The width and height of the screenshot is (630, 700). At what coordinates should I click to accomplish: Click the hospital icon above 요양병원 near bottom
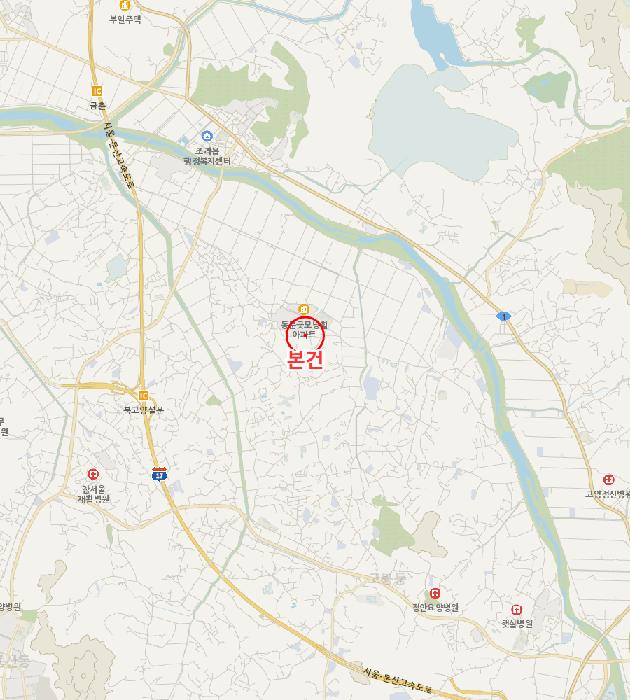435,593
